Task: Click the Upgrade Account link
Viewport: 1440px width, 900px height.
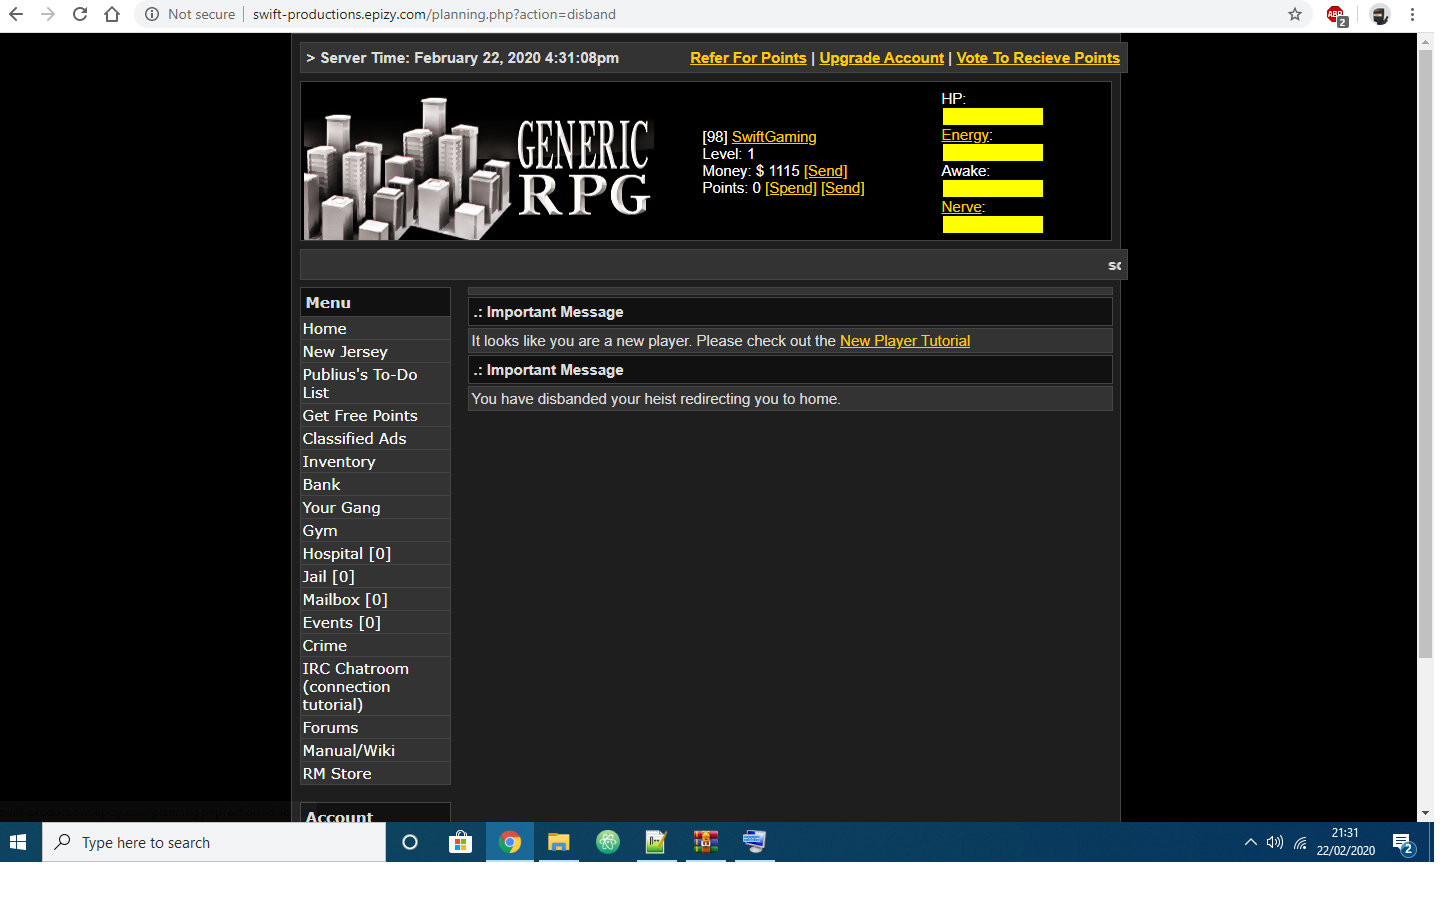Action: point(881,58)
